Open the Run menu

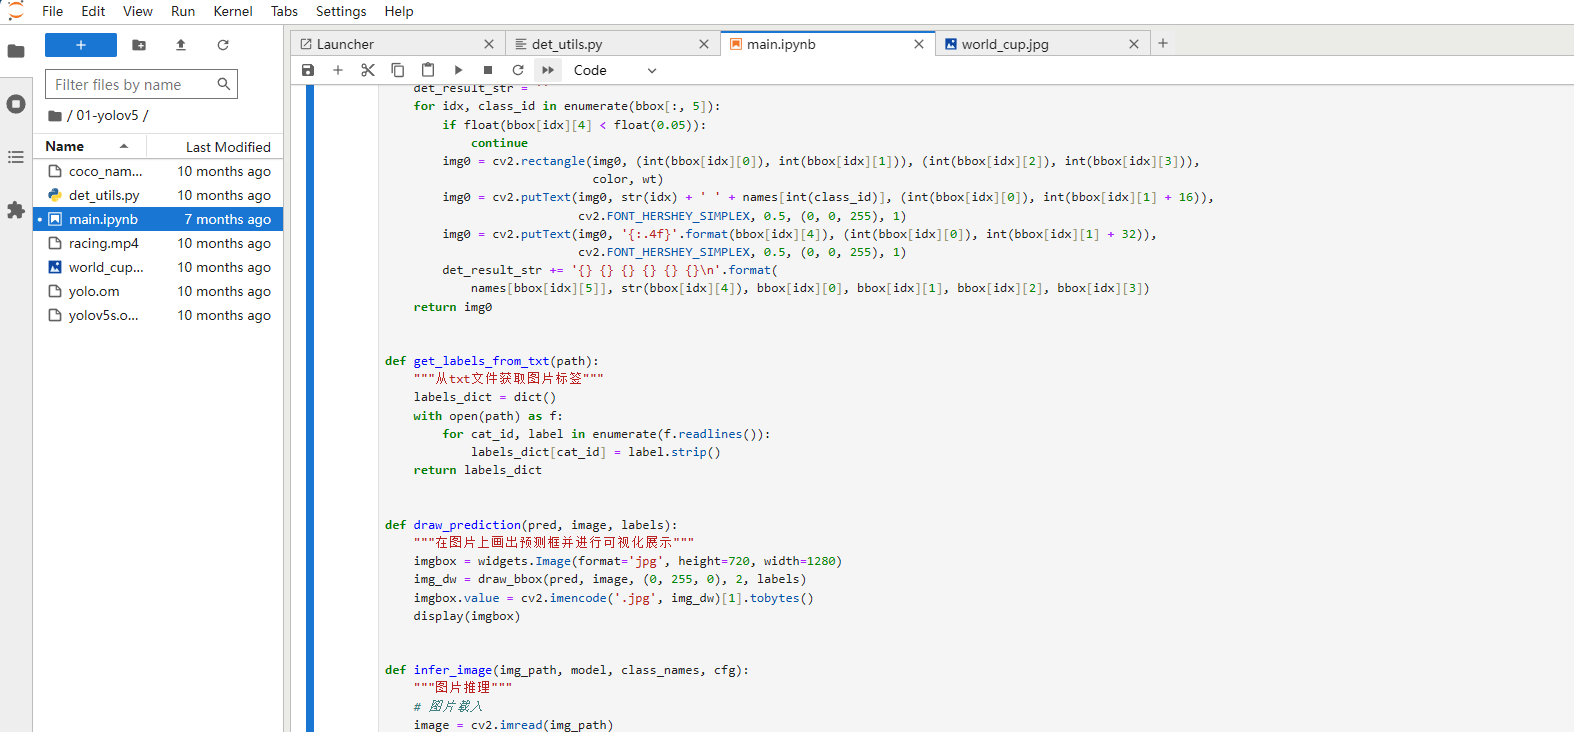[183, 11]
